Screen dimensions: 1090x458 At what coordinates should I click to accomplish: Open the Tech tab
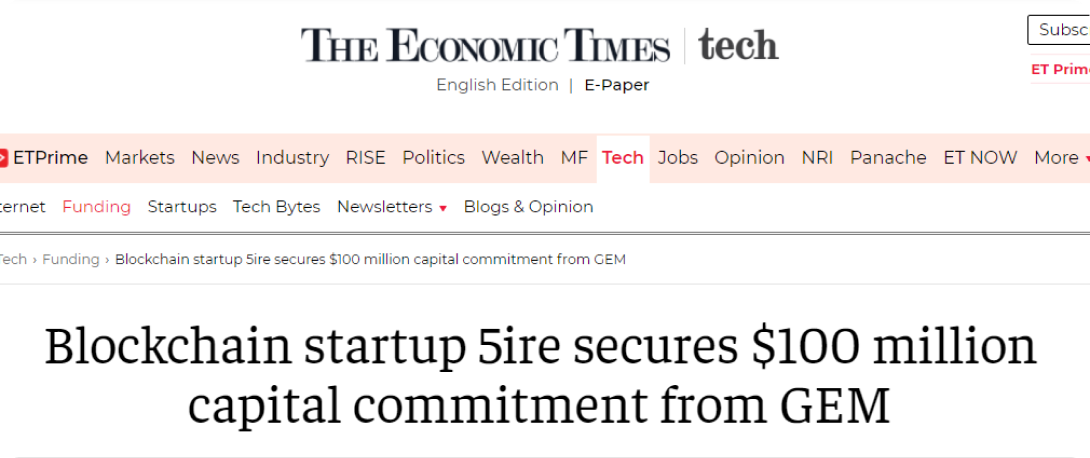(622, 158)
